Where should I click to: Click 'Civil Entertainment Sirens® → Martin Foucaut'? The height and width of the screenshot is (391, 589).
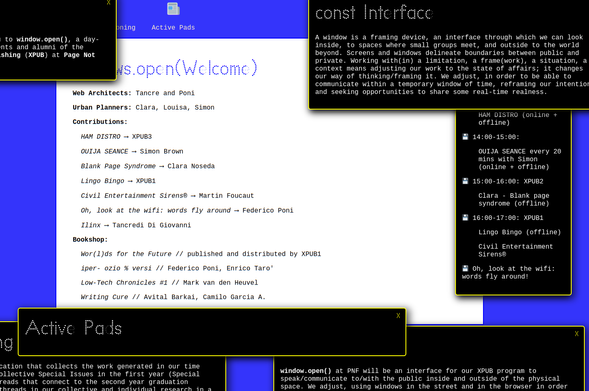click(167, 196)
